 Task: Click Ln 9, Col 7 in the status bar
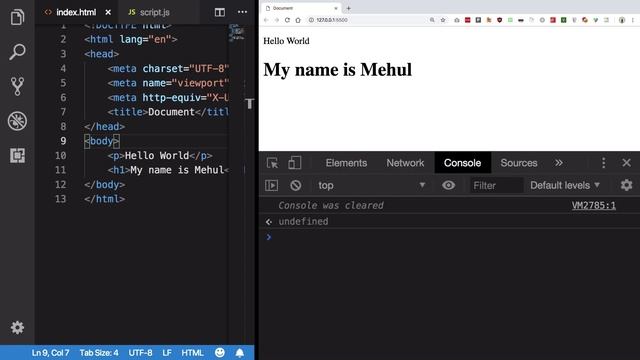(50, 353)
